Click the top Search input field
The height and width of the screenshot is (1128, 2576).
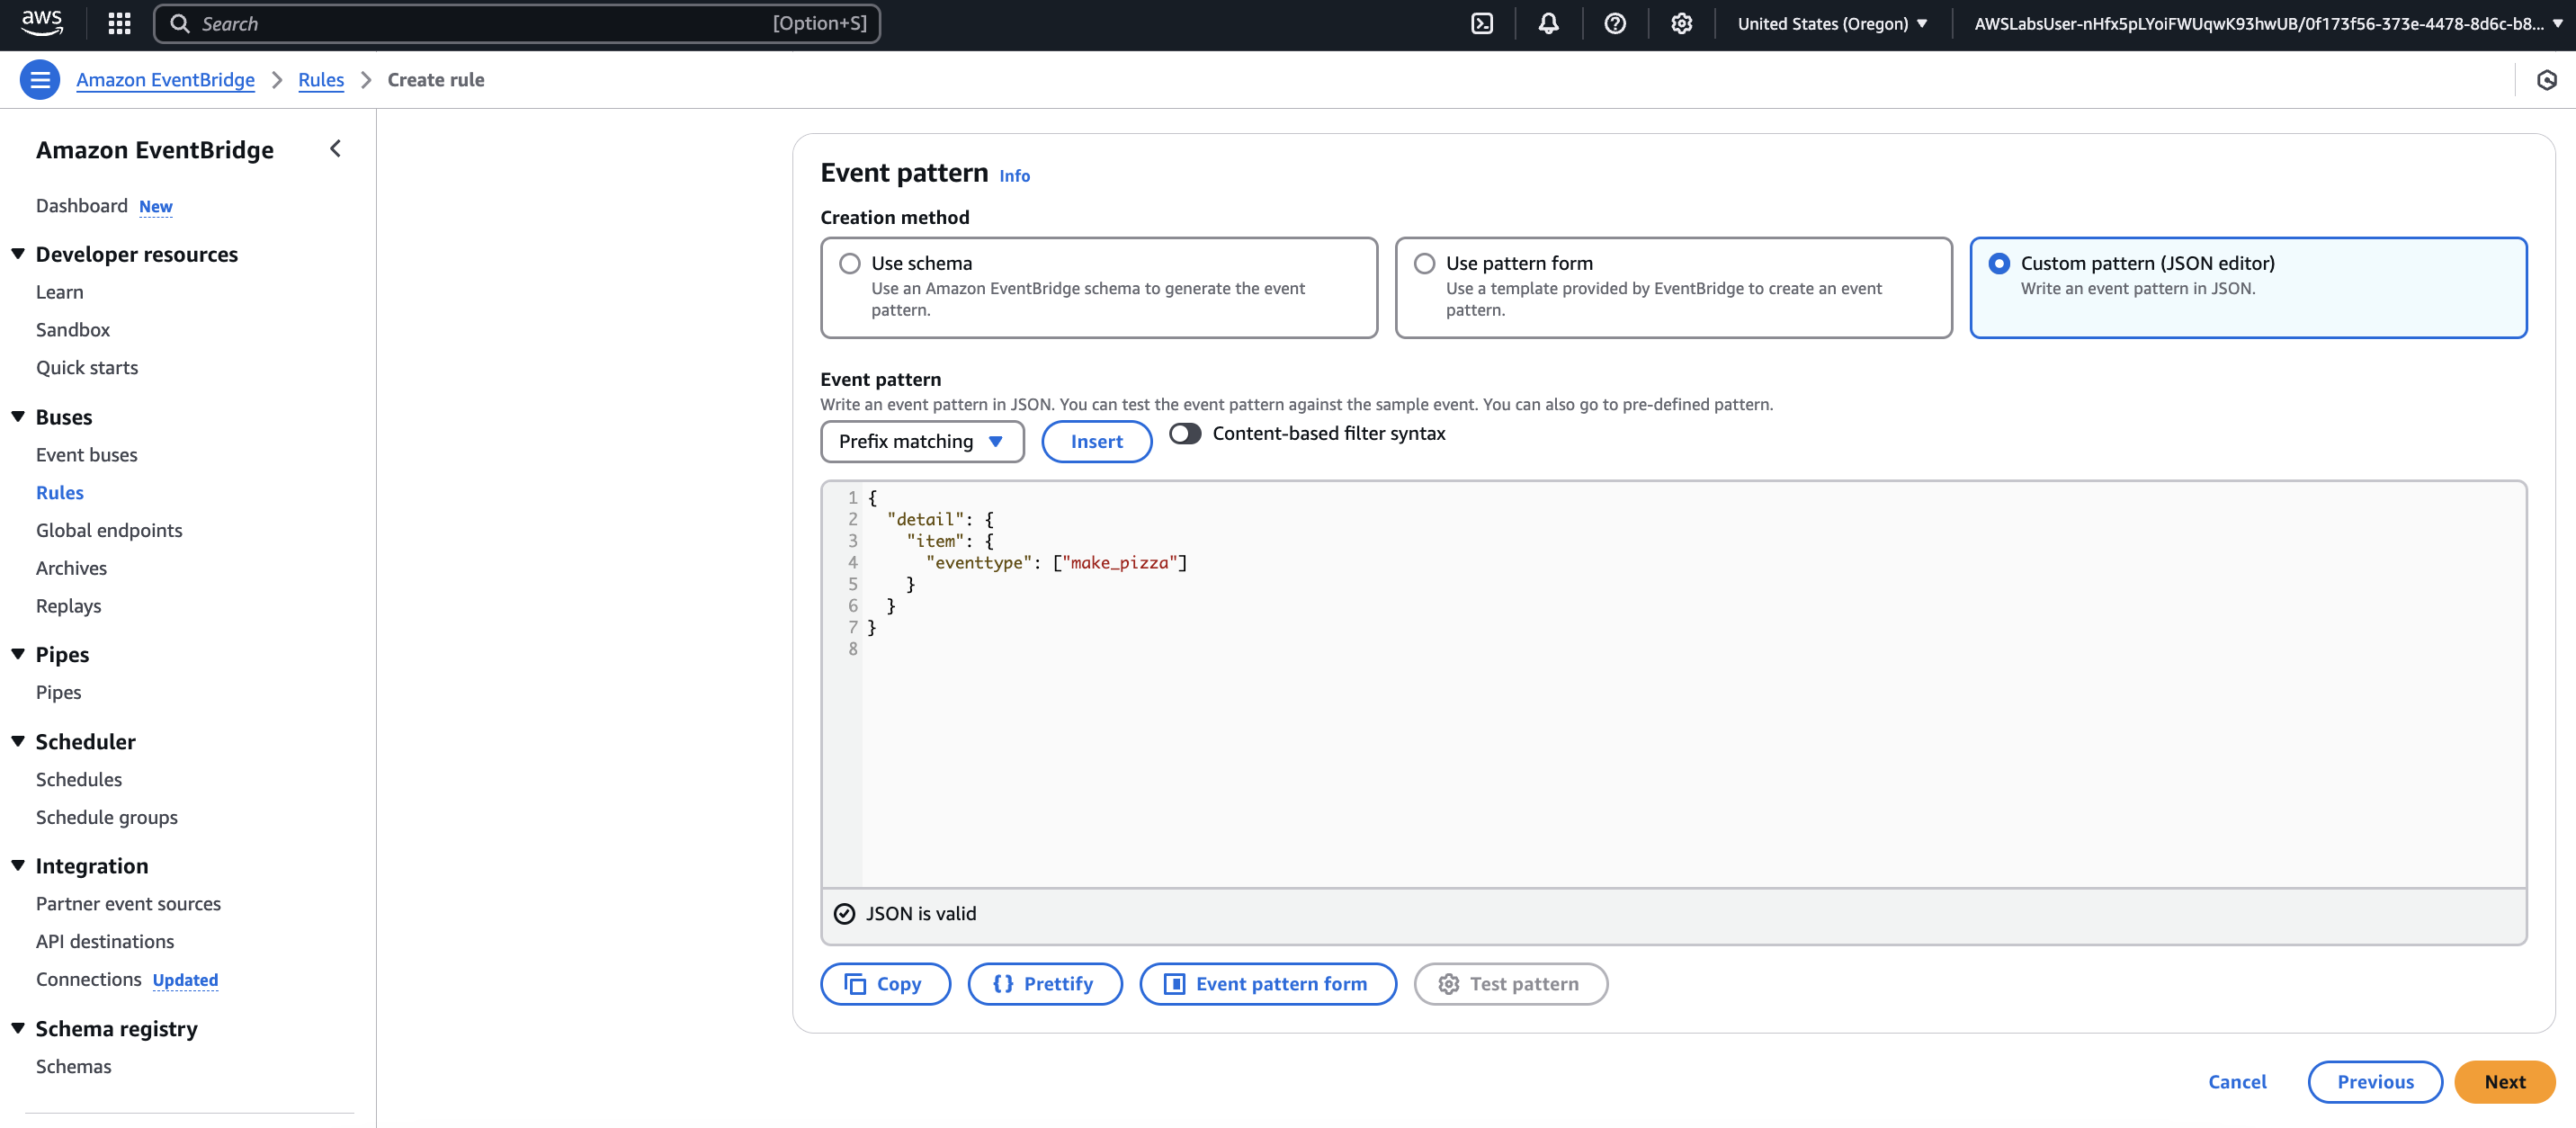point(517,23)
